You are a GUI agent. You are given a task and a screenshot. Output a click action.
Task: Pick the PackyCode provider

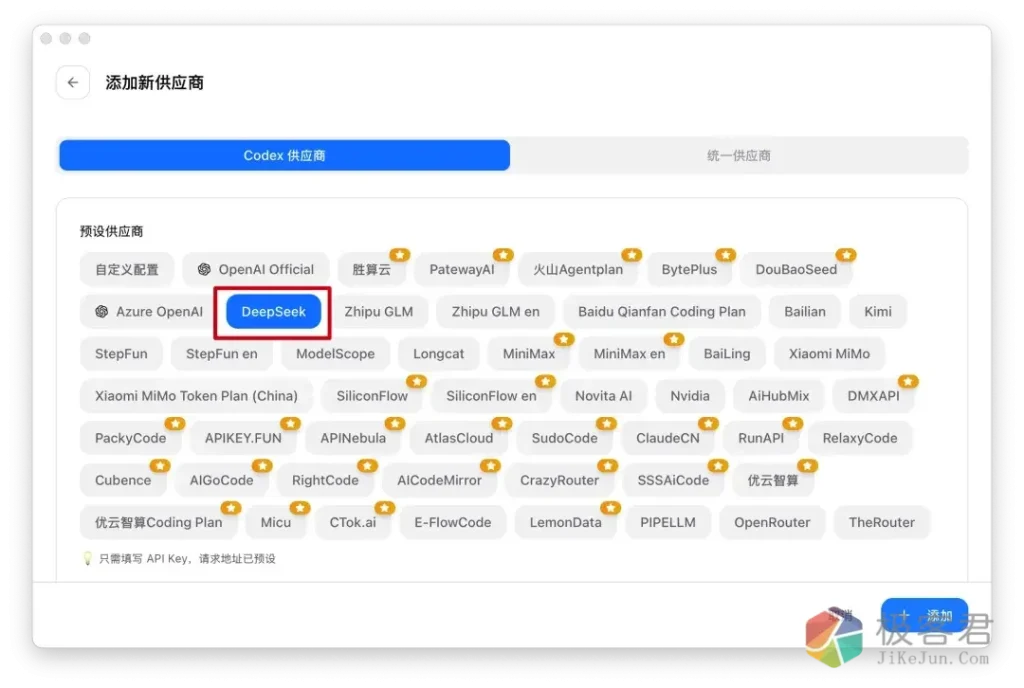point(130,438)
